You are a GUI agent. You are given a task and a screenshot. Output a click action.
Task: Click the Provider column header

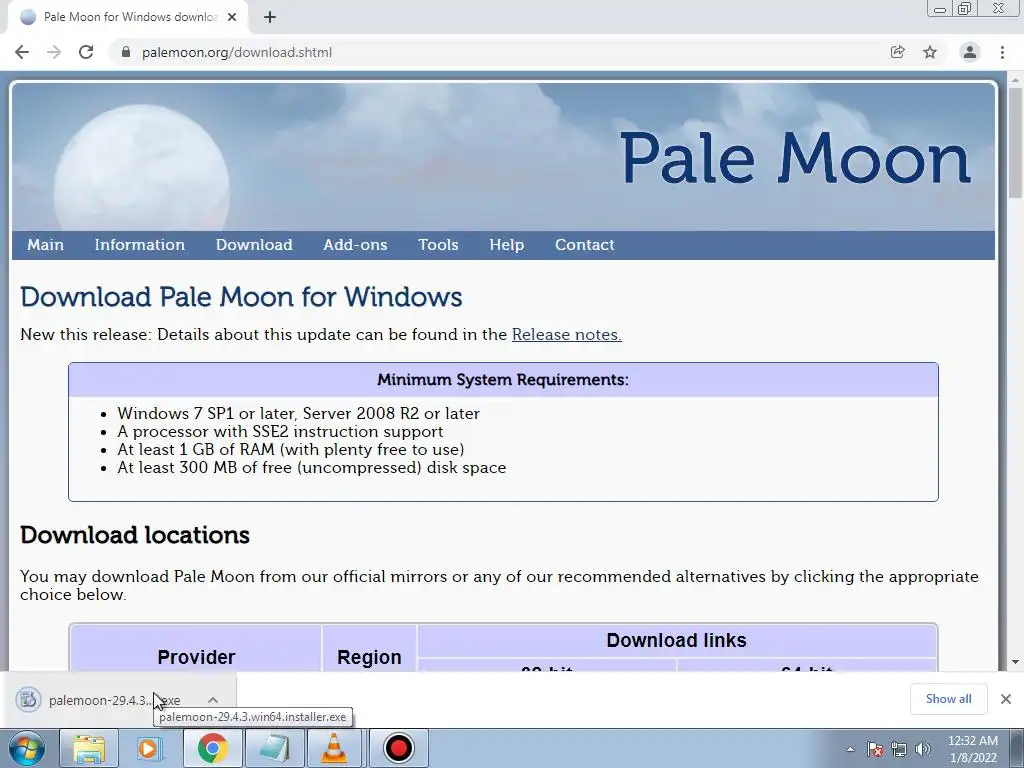[196, 657]
